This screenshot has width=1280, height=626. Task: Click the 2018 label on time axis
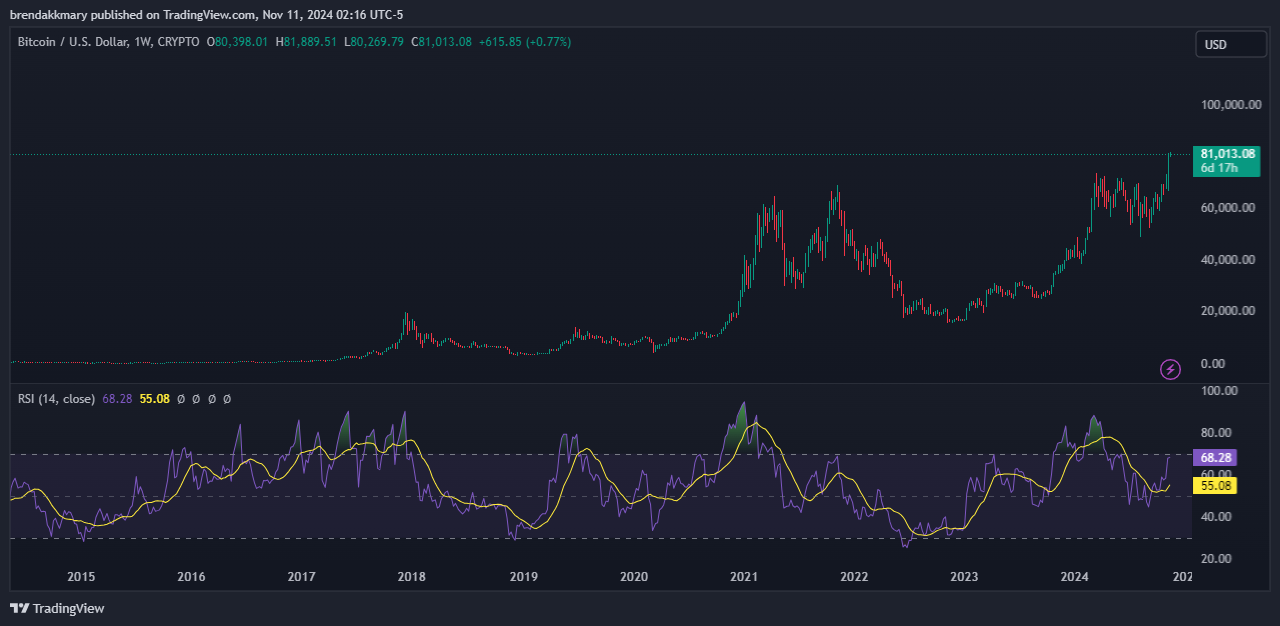click(411, 577)
